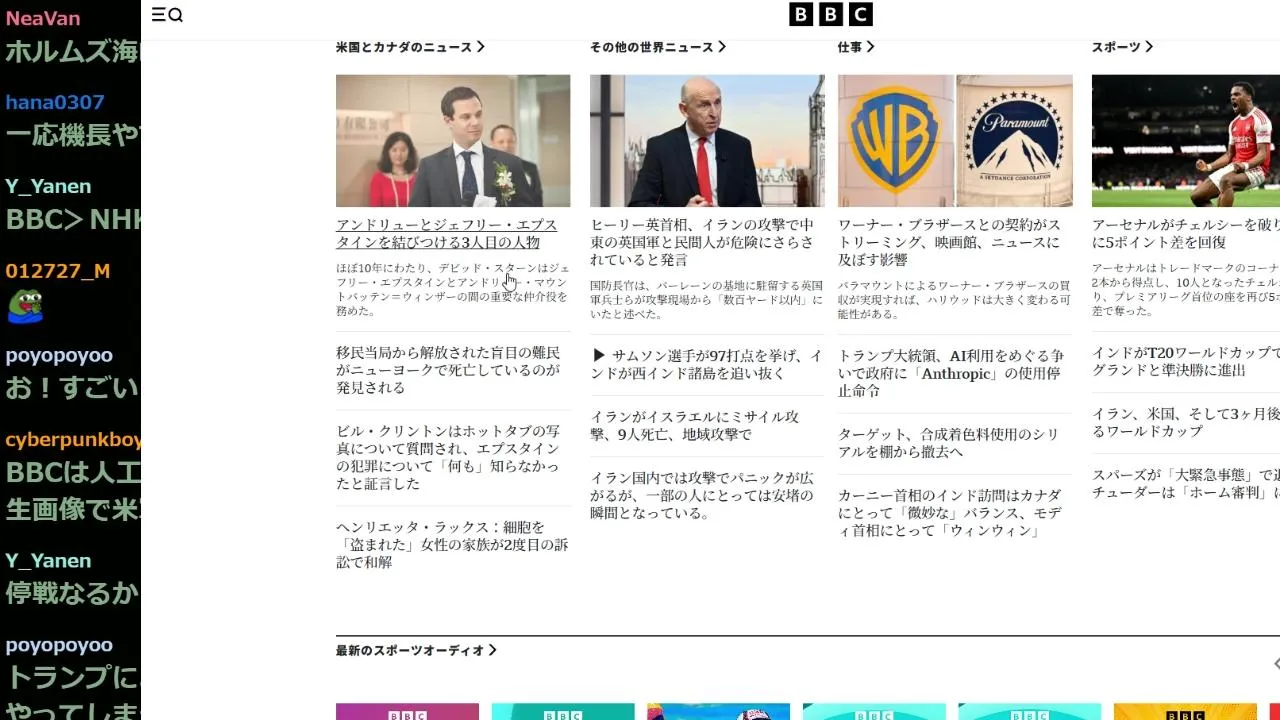
Task: Open headline トランプ大統領、AI利用をめぐる争い Anthropic
Action: pyautogui.click(x=951, y=373)
